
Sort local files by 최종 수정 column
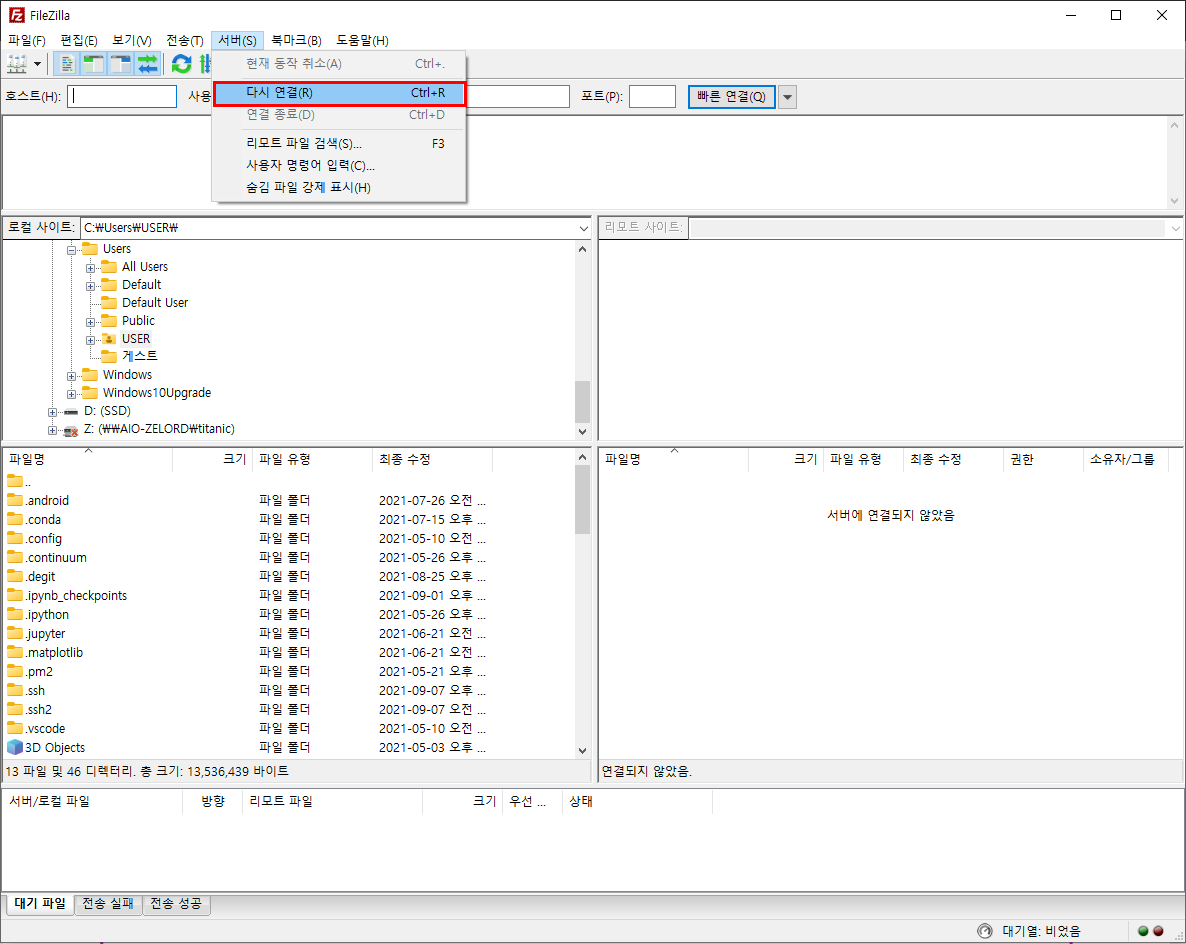tap(432, 459)
